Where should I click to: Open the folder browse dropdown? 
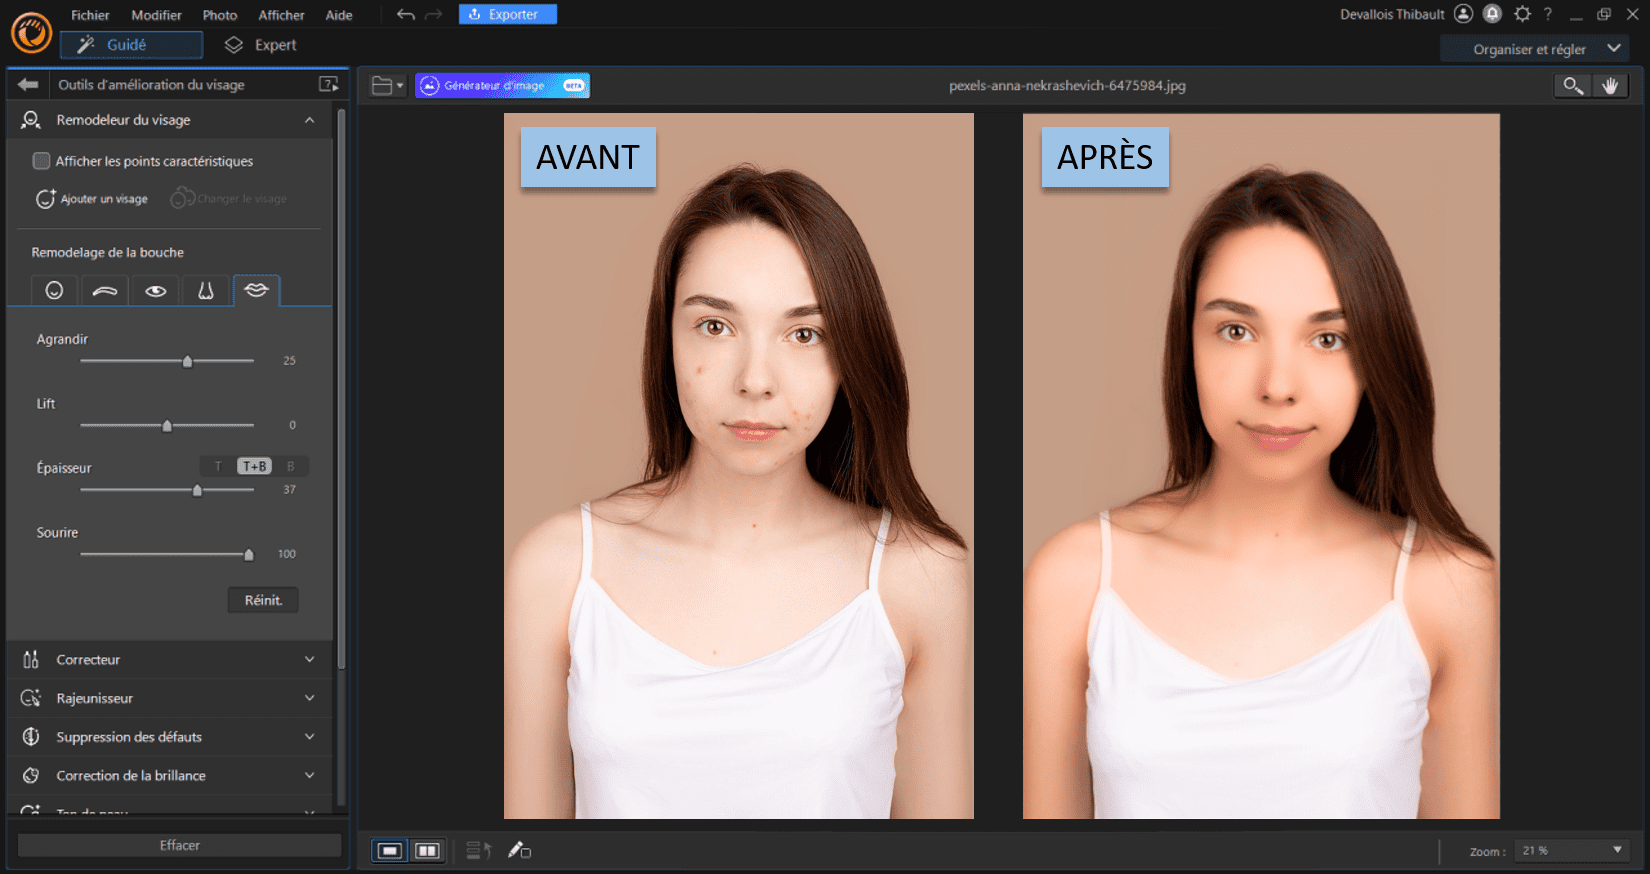[x=388, y=86]
